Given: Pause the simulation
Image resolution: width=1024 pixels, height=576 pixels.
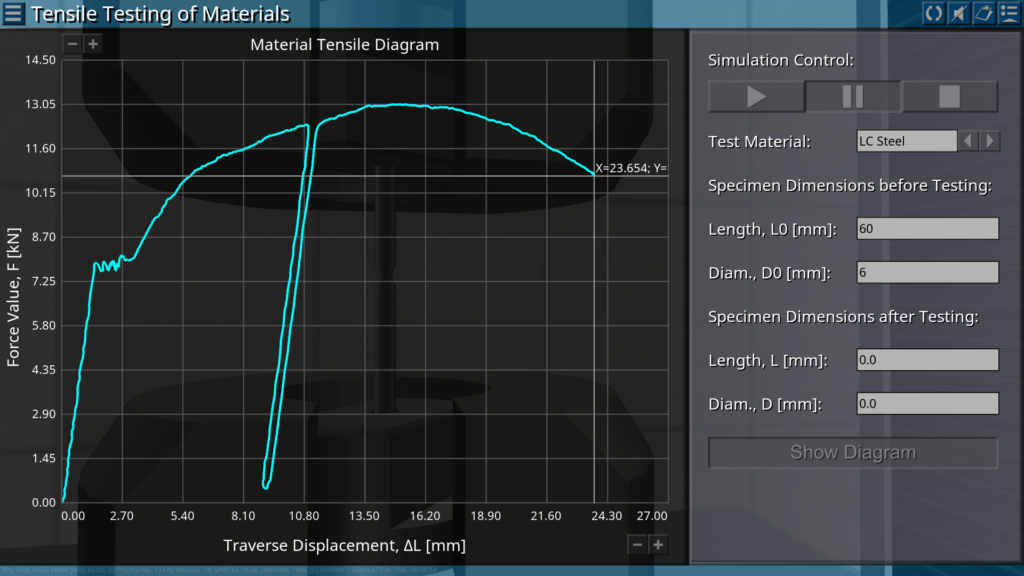Looking at the screenshot, I should 853,97.
